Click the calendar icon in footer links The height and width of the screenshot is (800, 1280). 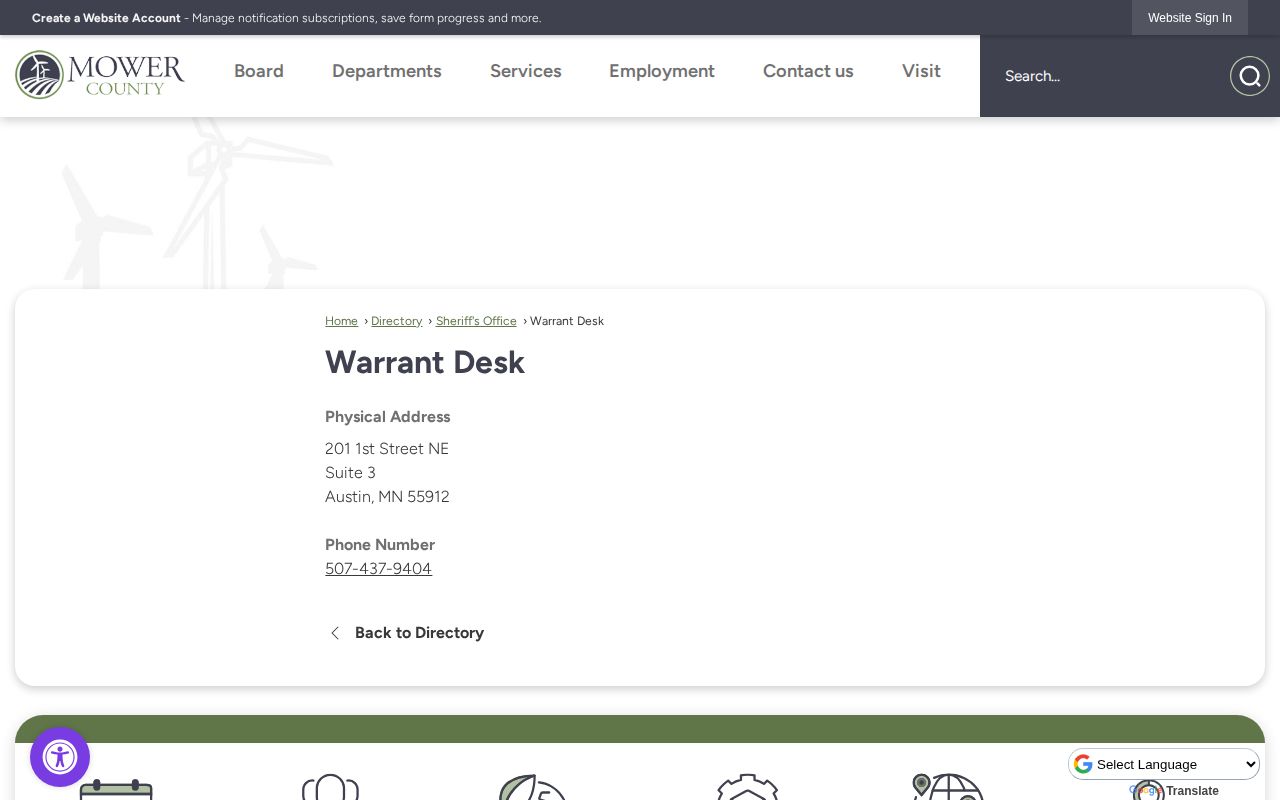[116, 789]
